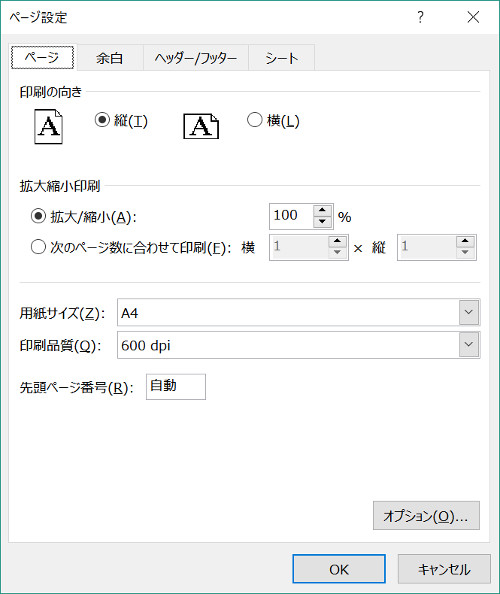Viewport: 500px width, 594px height.
Task: Click the 用紙サイズ(Z): label
Action: click(62, 313)
